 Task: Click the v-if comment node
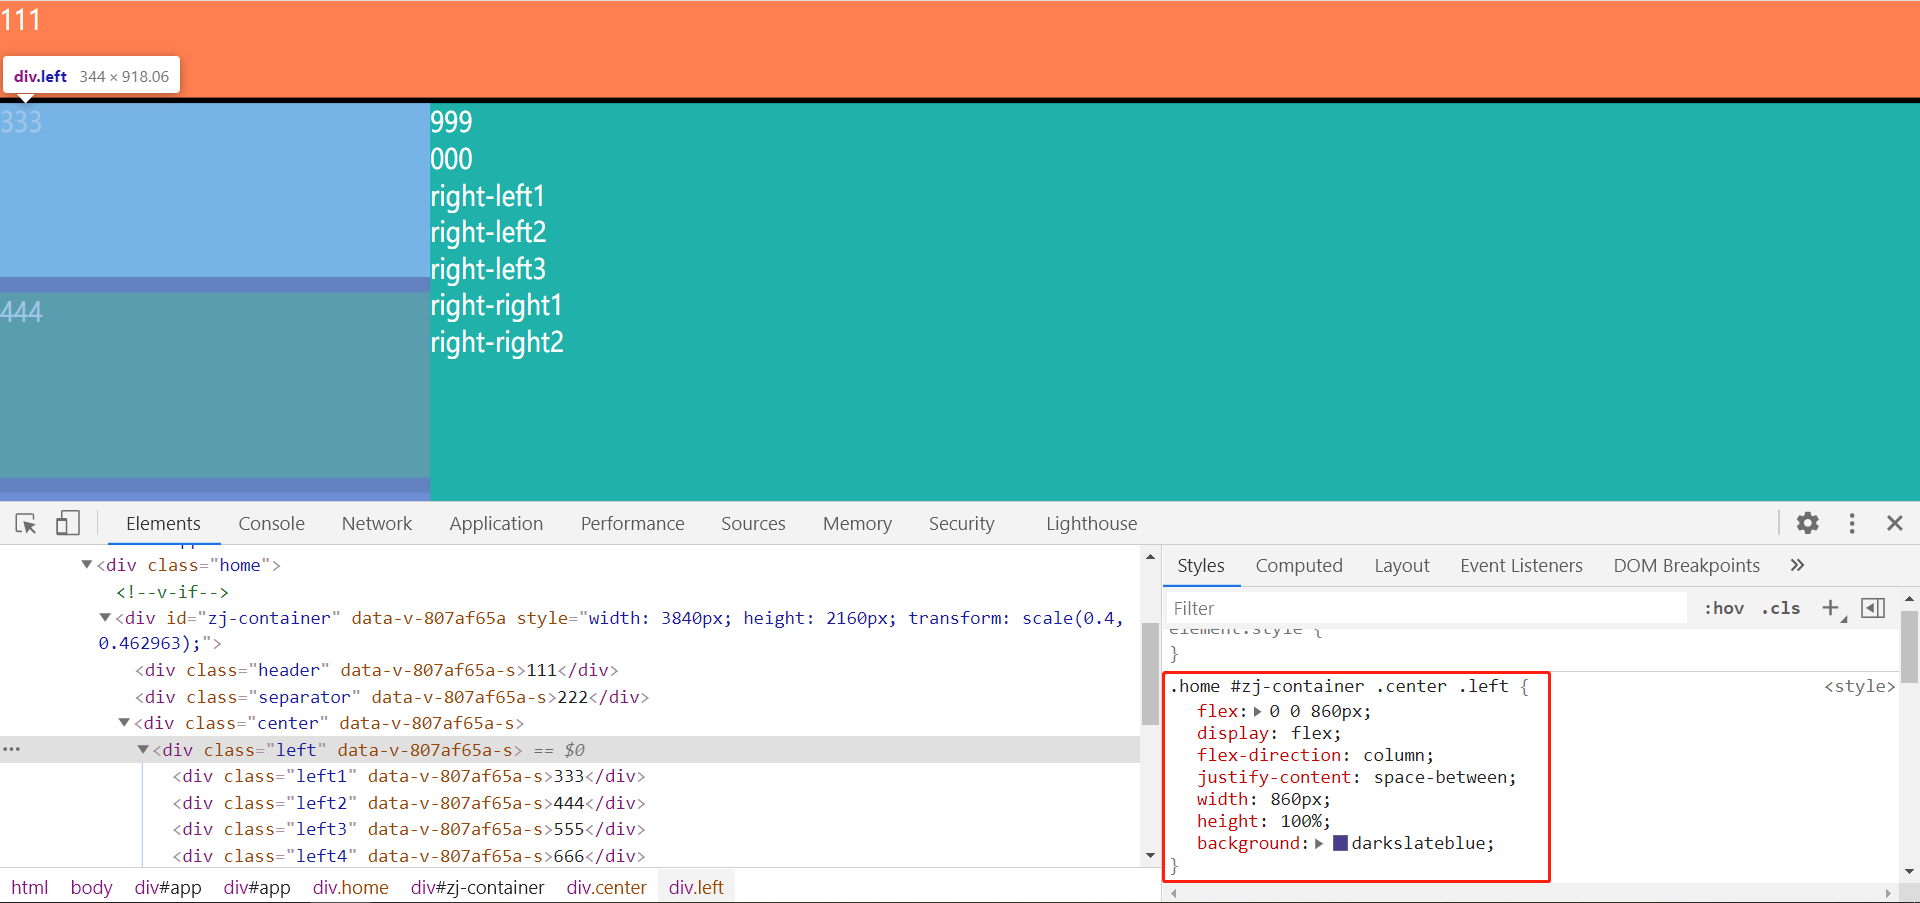click(x=172, y=592)
